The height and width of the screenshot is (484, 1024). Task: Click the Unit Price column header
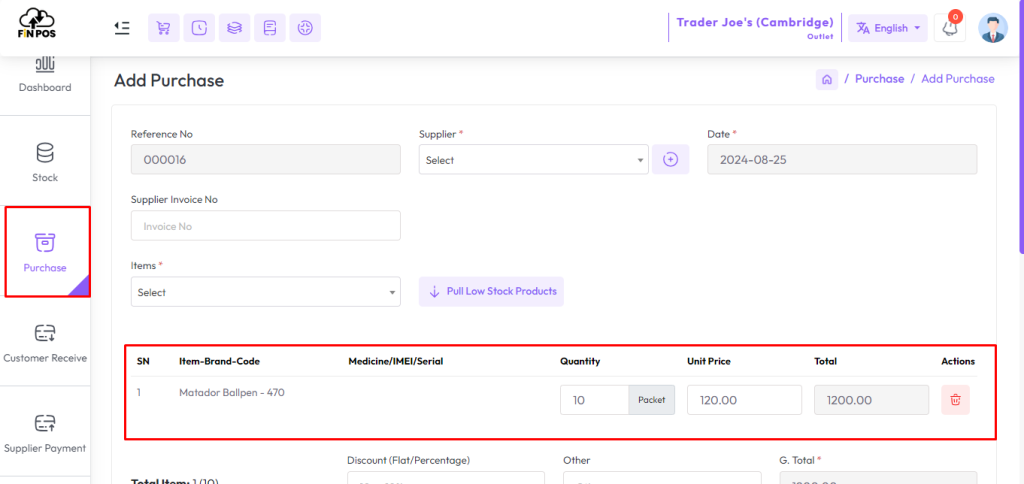pos(709,361)
